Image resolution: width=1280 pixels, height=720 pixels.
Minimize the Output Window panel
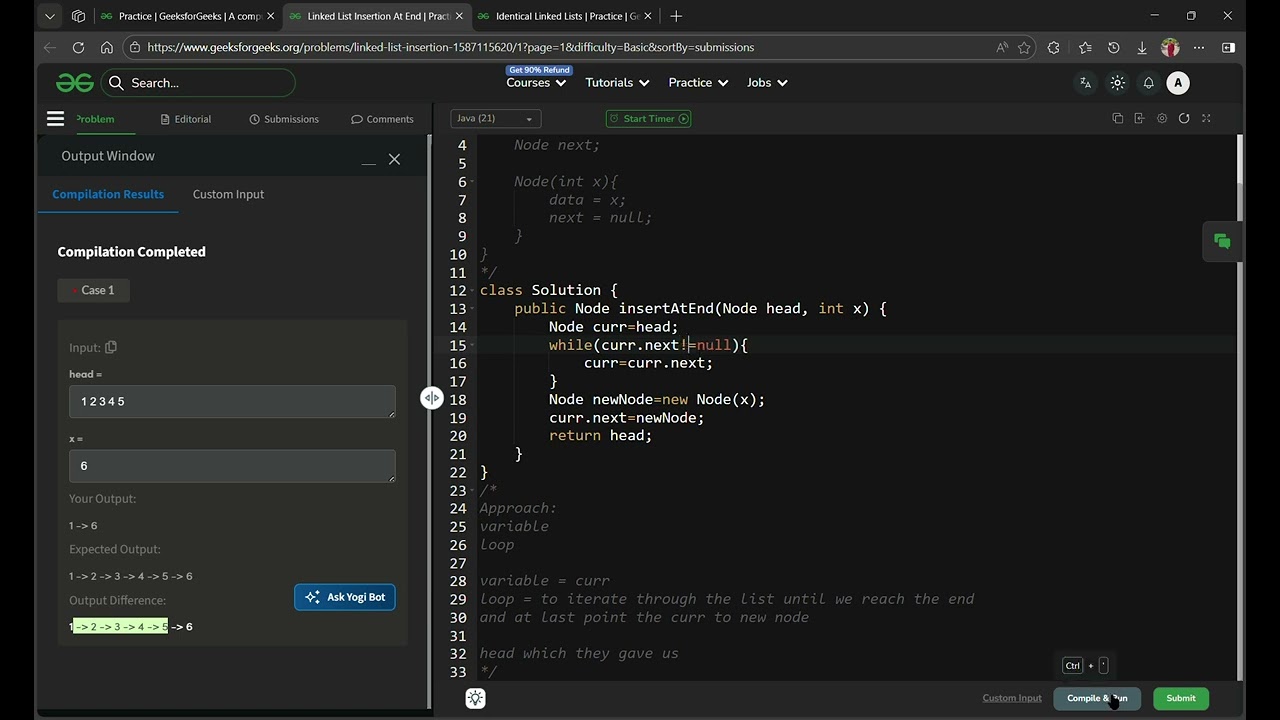(368, 160)
